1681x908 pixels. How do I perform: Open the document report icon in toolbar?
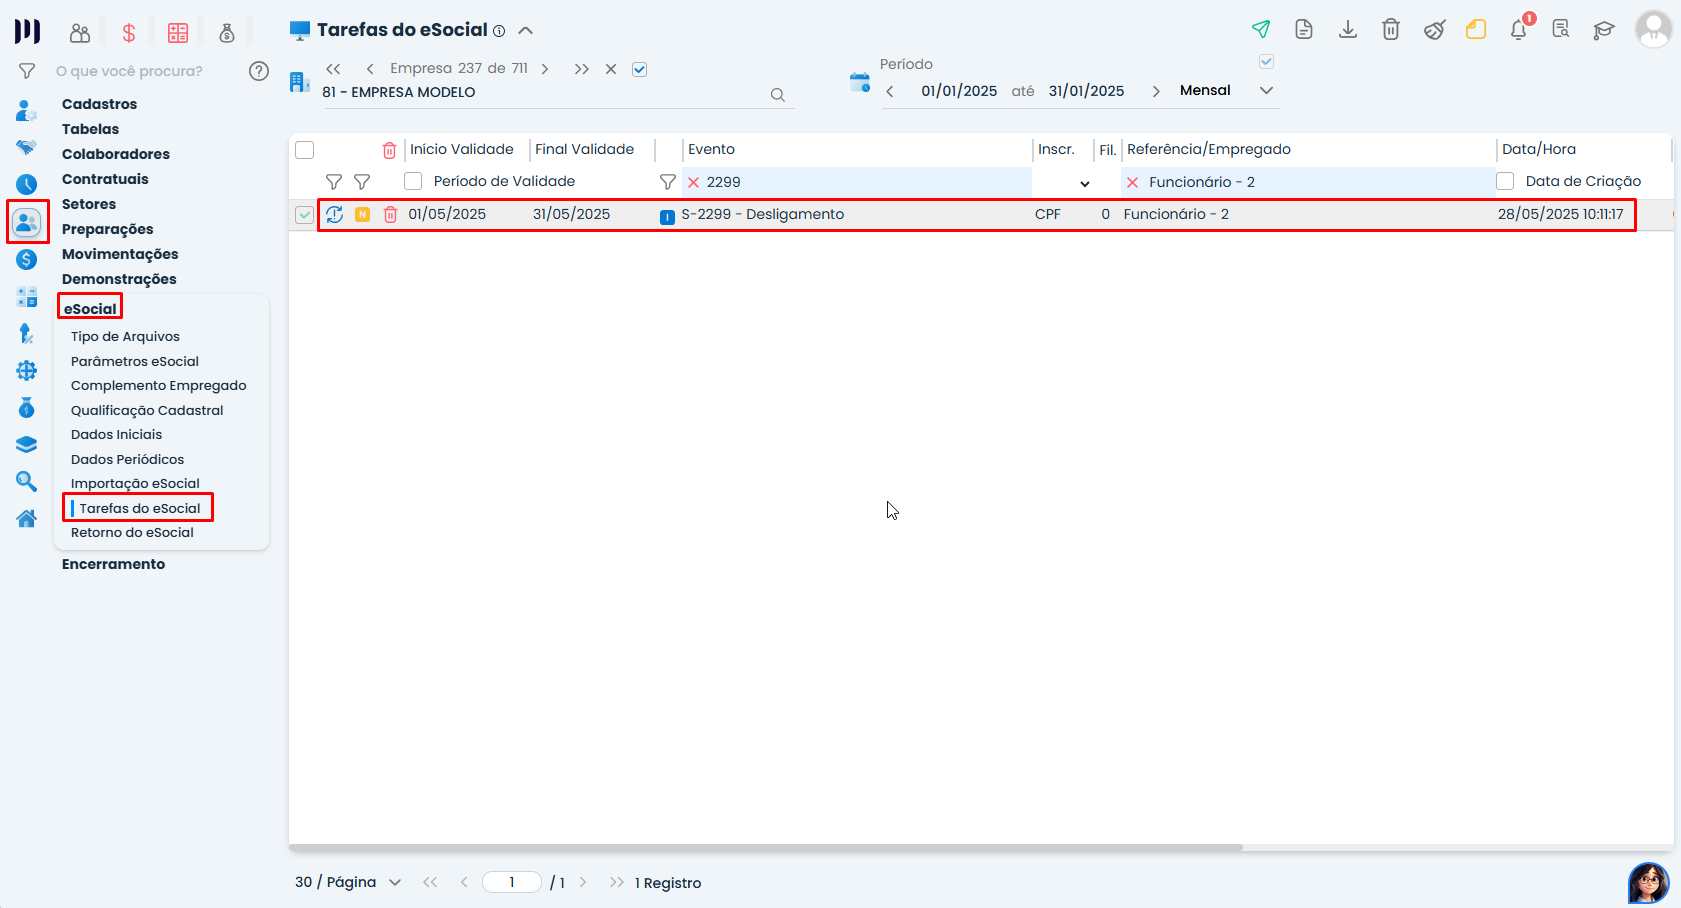click(1304, 29)
